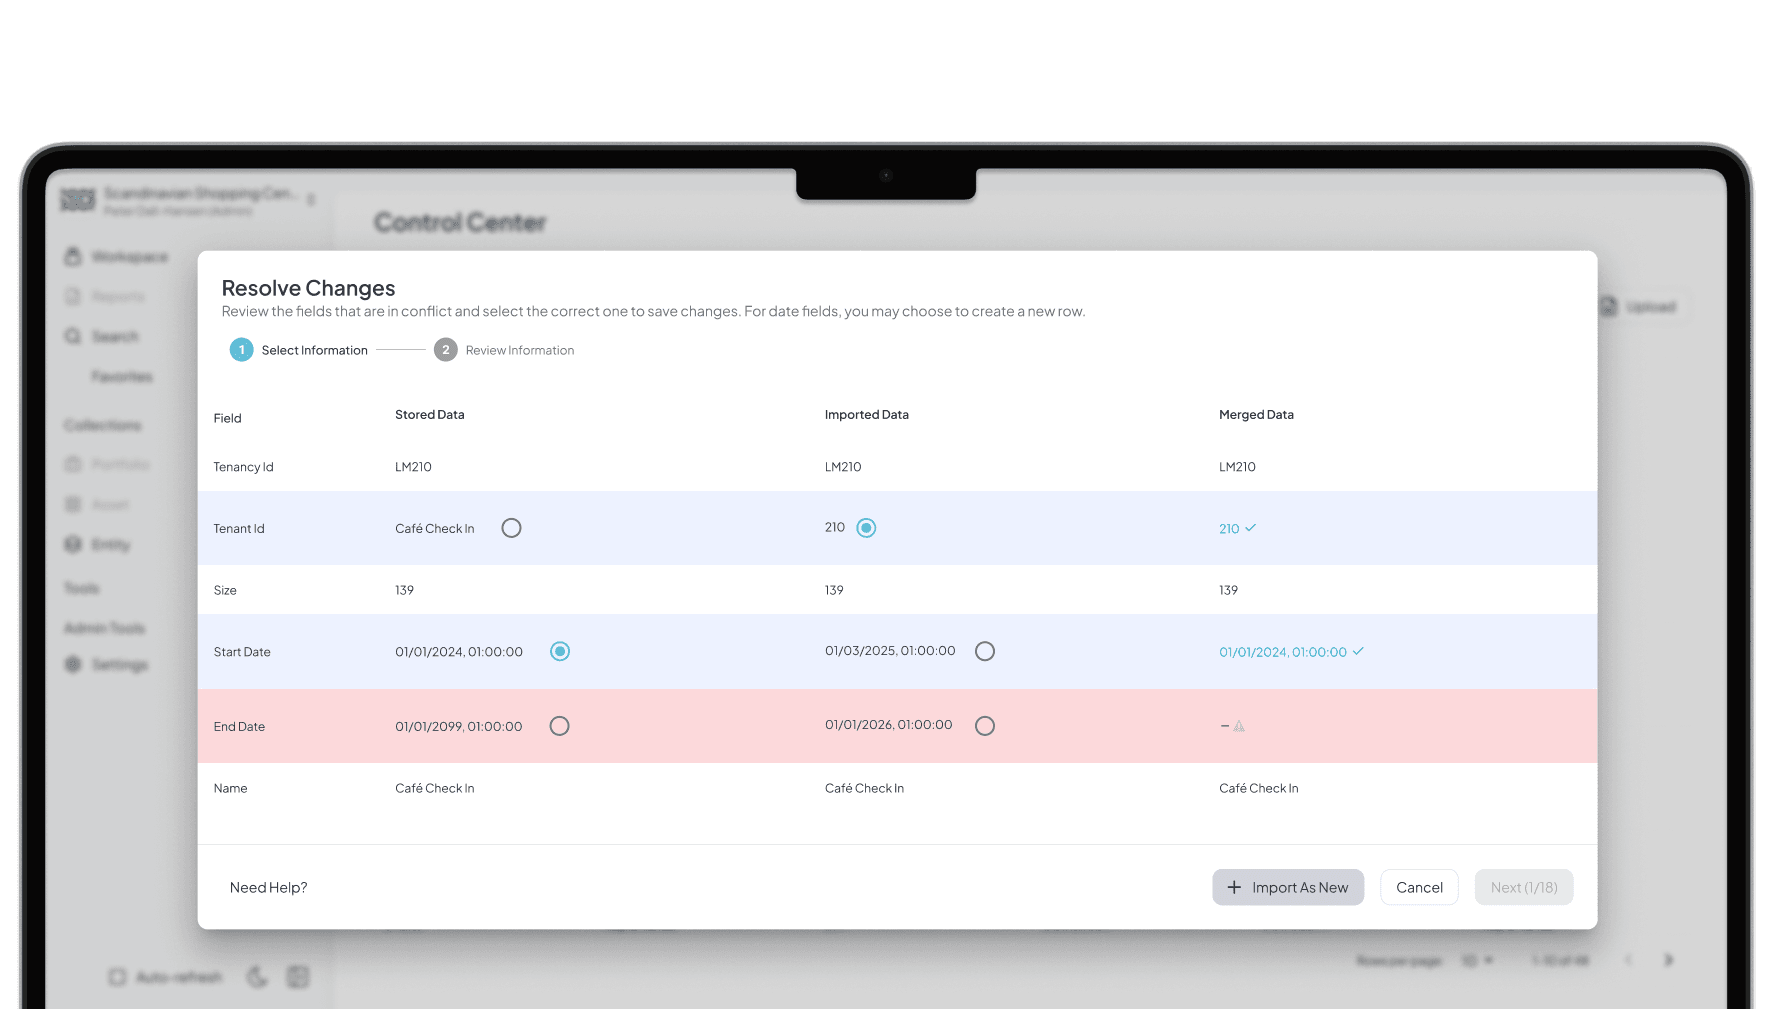
Task: Click the Workspace icon in sidebar
Action: click(x=73, y=257)
